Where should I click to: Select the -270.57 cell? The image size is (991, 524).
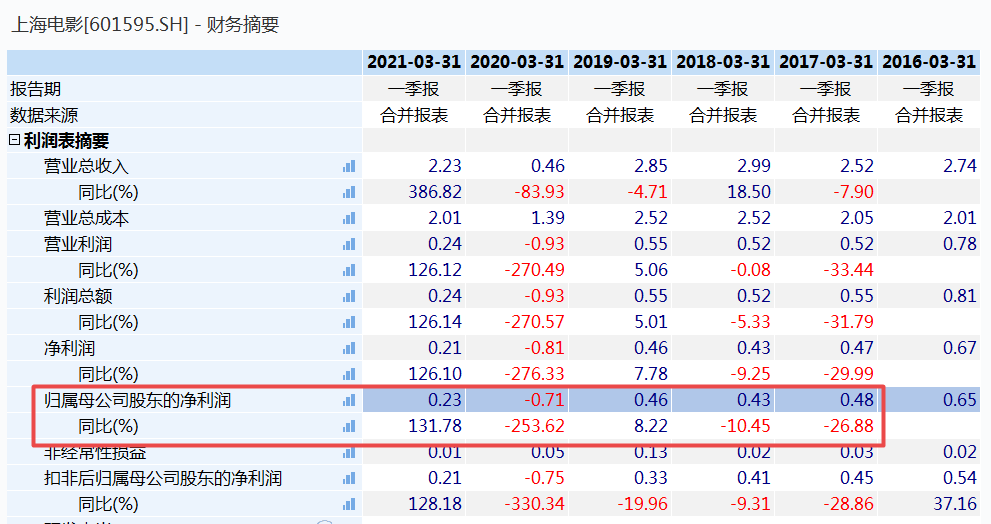pyautogui.click(x=517, y=322)
